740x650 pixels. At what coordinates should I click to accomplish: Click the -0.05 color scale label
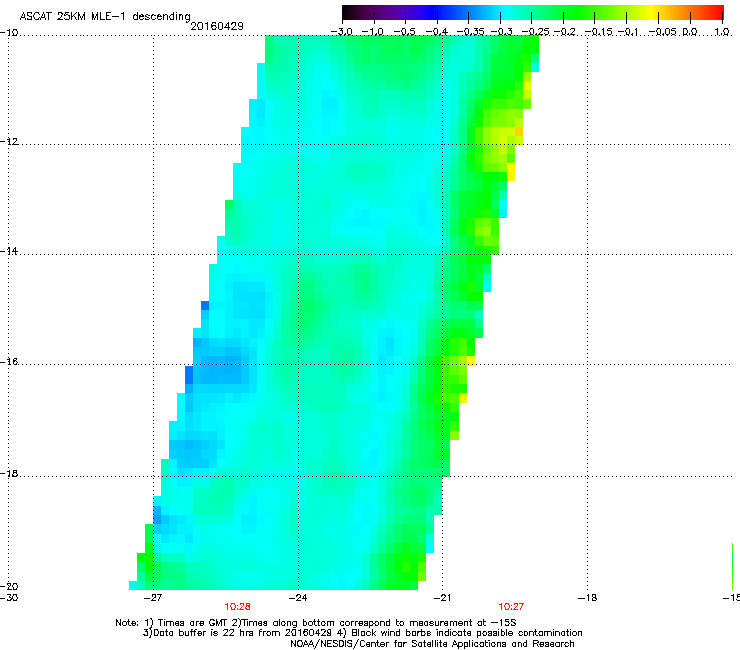click(x=663, y=32)
